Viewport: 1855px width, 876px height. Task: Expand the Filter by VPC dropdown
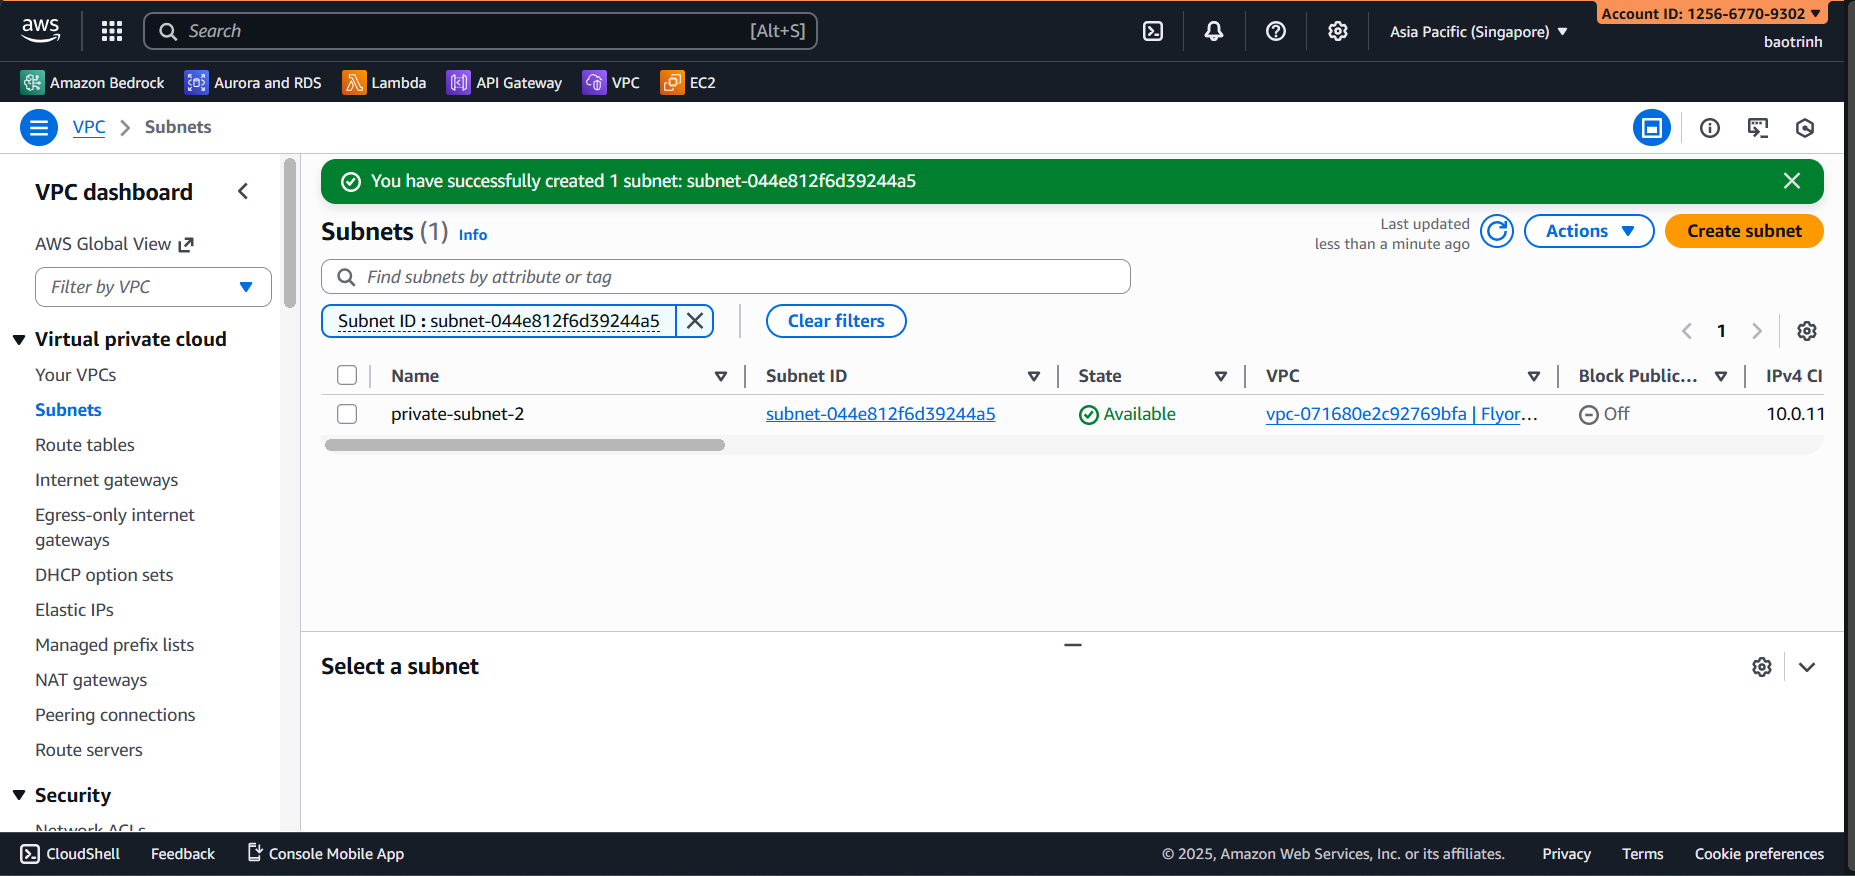click(153, 287)
